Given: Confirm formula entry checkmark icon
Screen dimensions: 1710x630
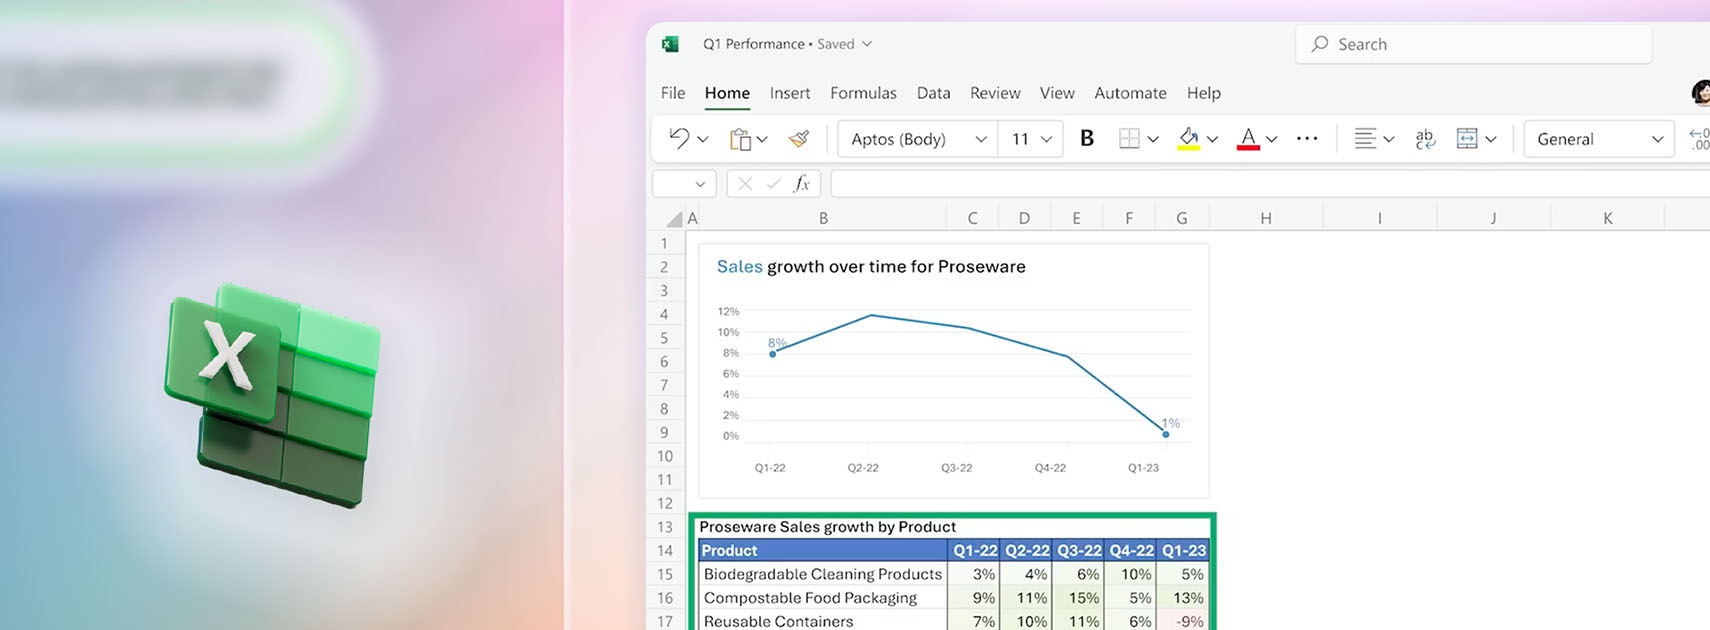Looking at the screenshot, I should tap(773, 184).
